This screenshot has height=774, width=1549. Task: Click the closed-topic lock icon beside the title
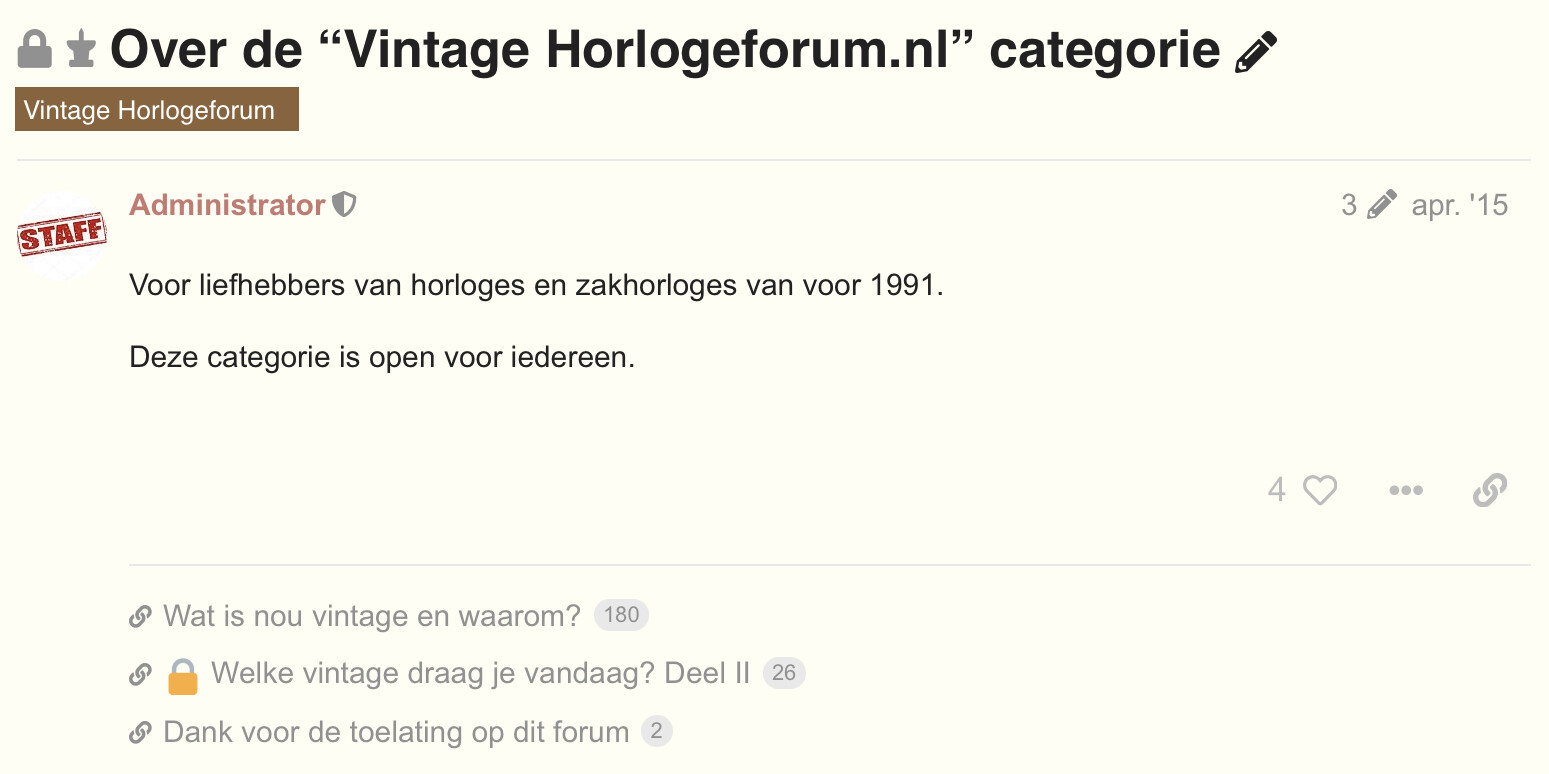click(35, 49)
